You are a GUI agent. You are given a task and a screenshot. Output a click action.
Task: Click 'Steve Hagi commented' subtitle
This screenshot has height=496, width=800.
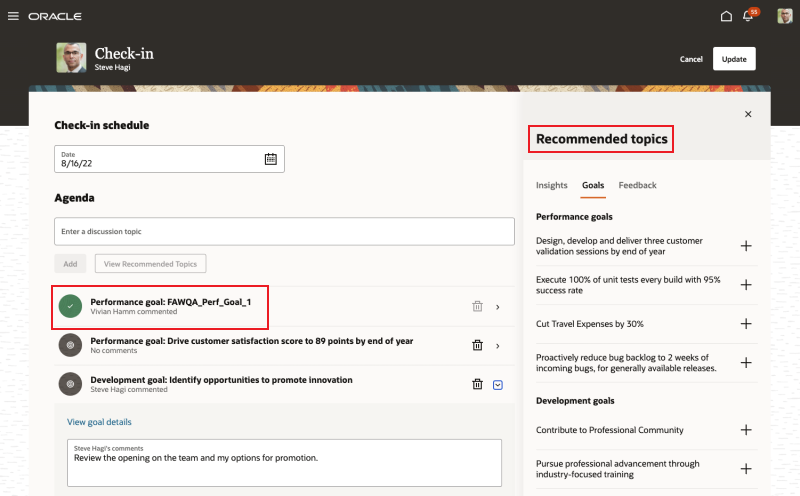[129, 389]
